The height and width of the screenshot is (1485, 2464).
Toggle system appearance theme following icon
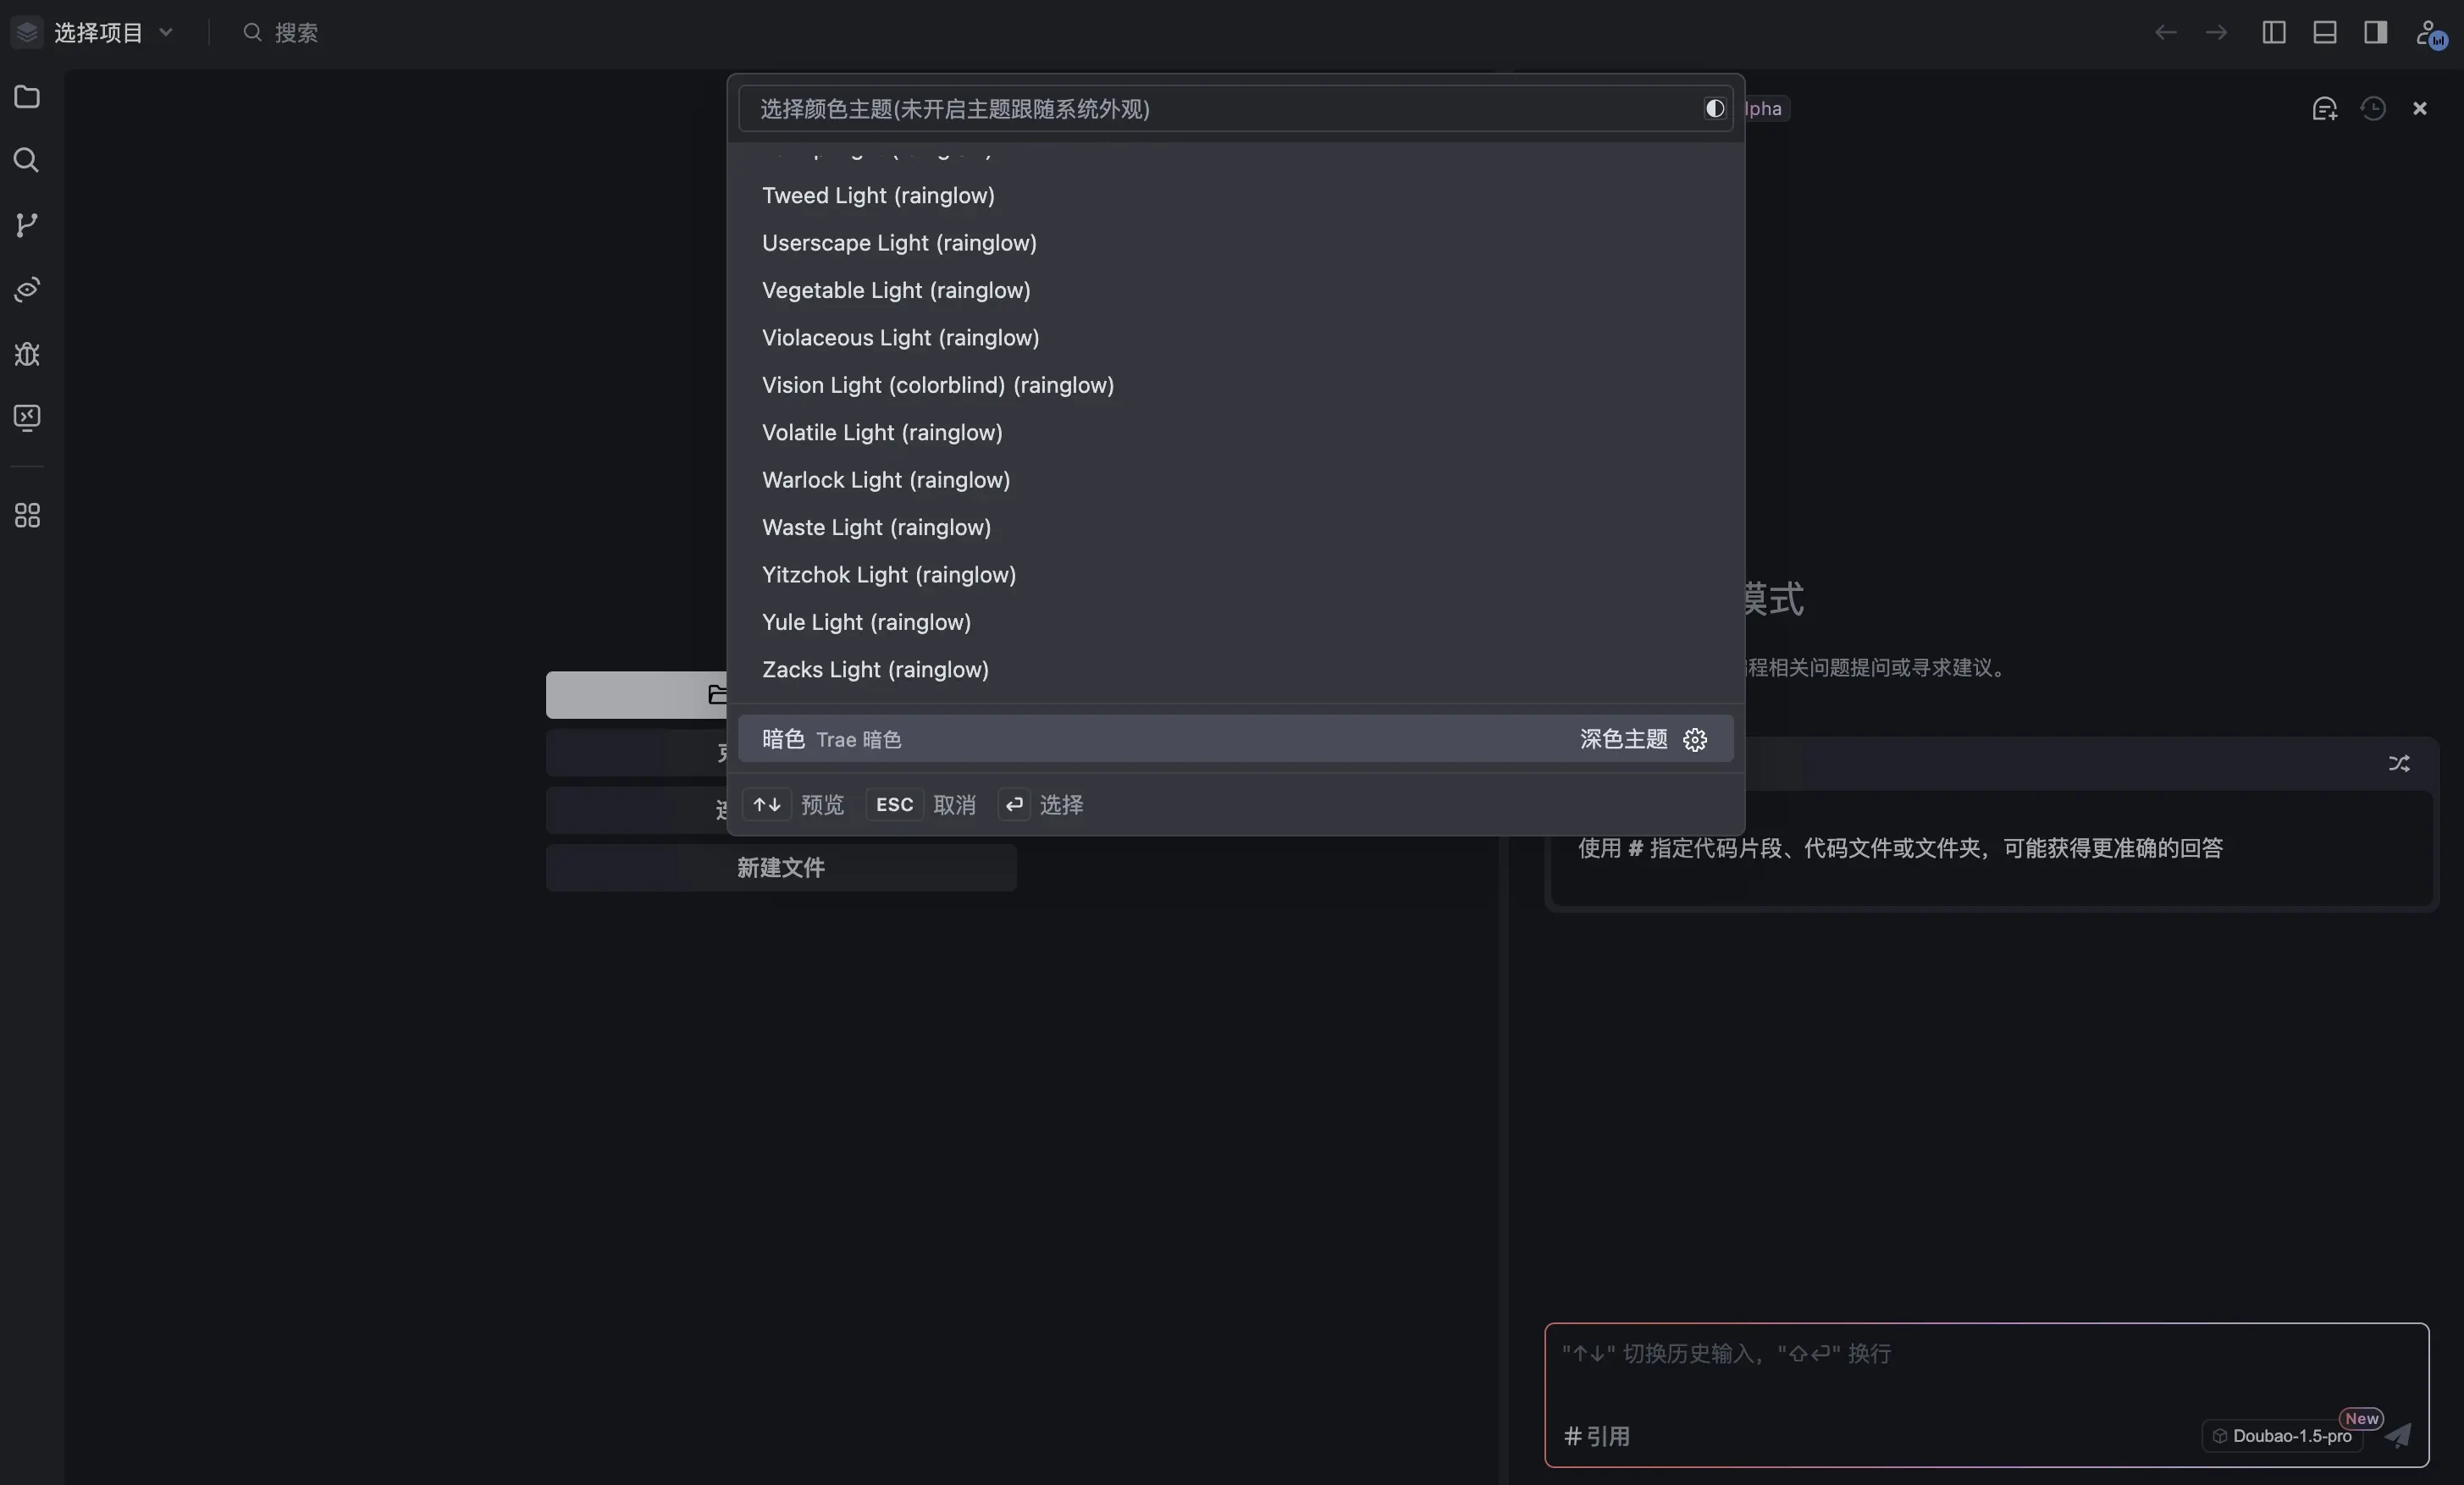[x=1715, y=108]
